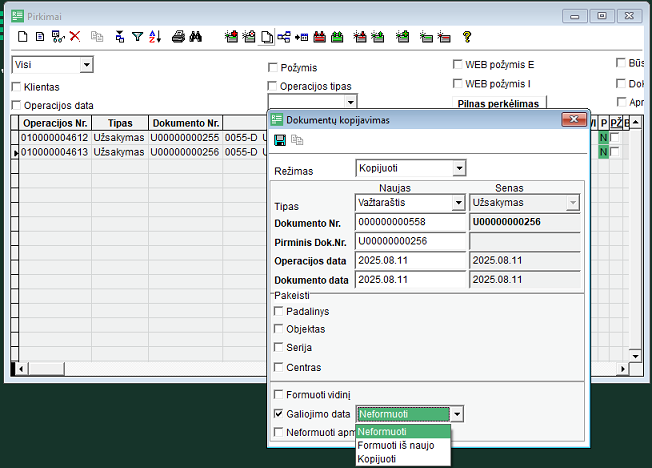
Task: Click the printer icon
Action: tap(178, 37)
